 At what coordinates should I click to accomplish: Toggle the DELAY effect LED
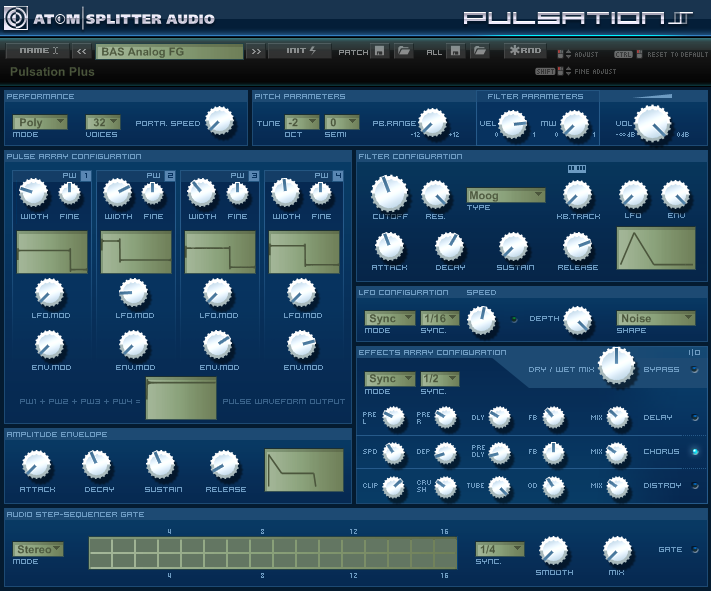[x=695, y=417]
